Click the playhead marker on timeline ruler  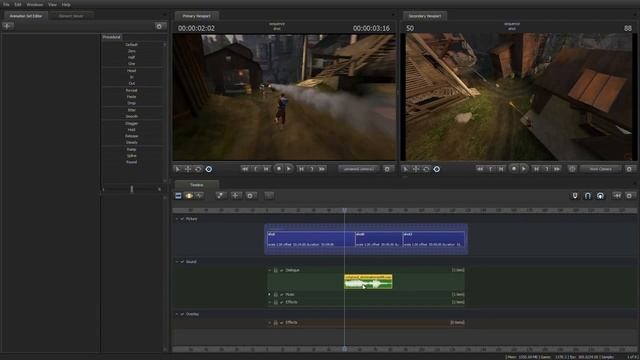(344, 210)
